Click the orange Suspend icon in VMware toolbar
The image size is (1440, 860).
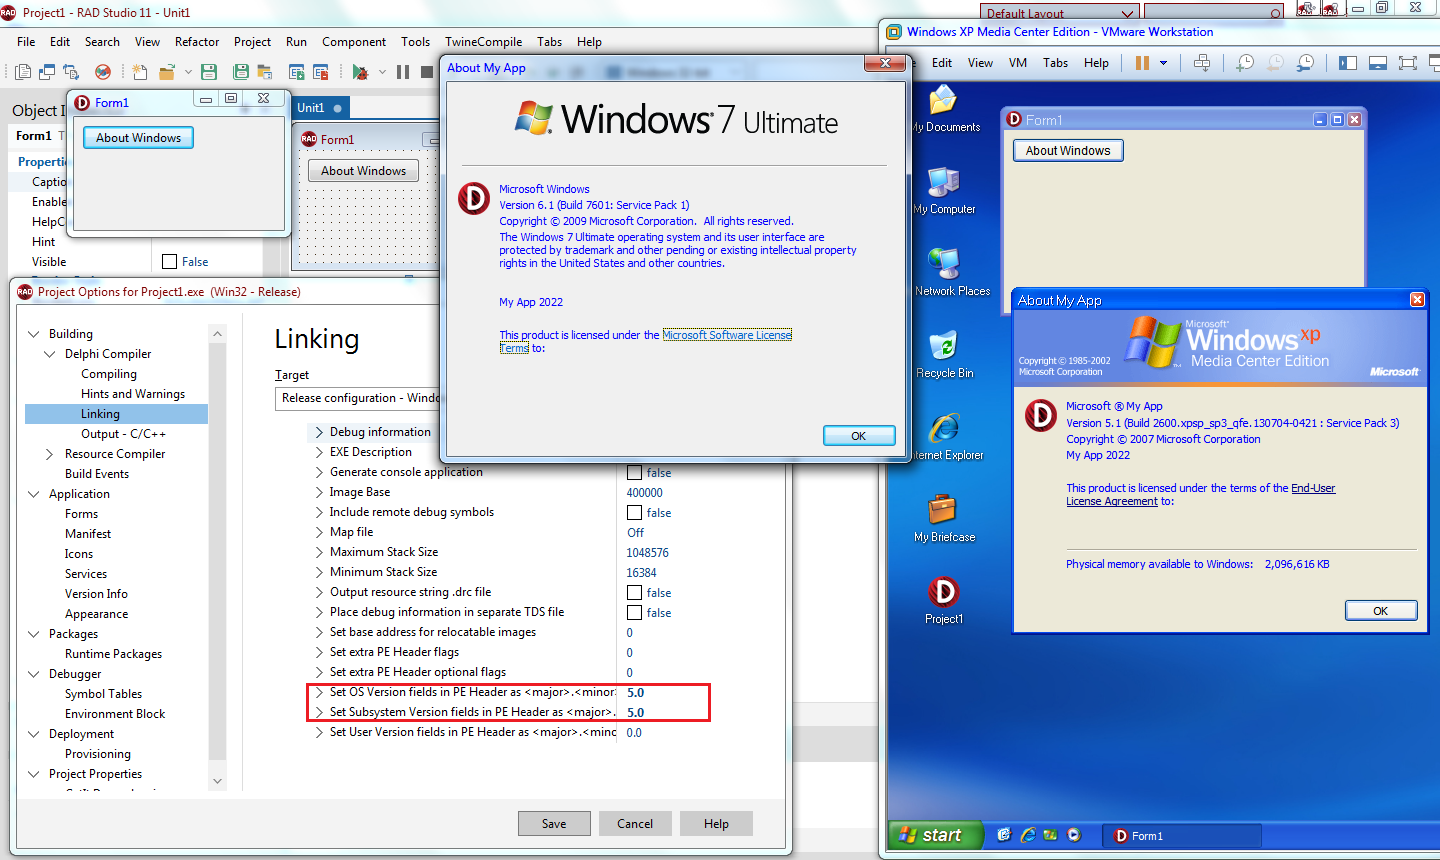point(1142,63)
